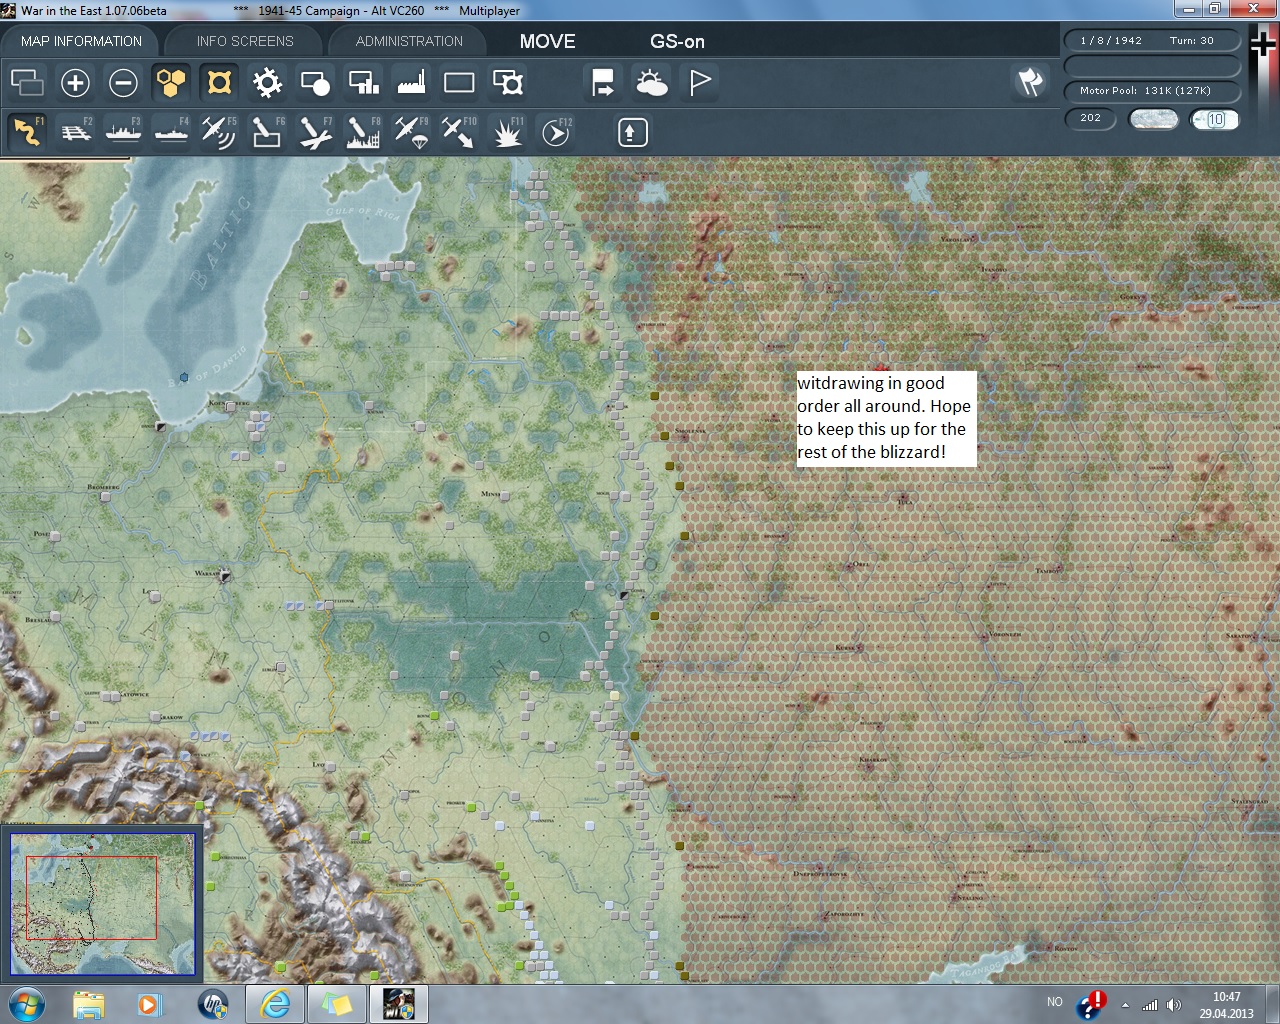This screenshot has width=1280, height=1024.
Task: Click the up-arrow box toolbar button
Action: [632, 132]
